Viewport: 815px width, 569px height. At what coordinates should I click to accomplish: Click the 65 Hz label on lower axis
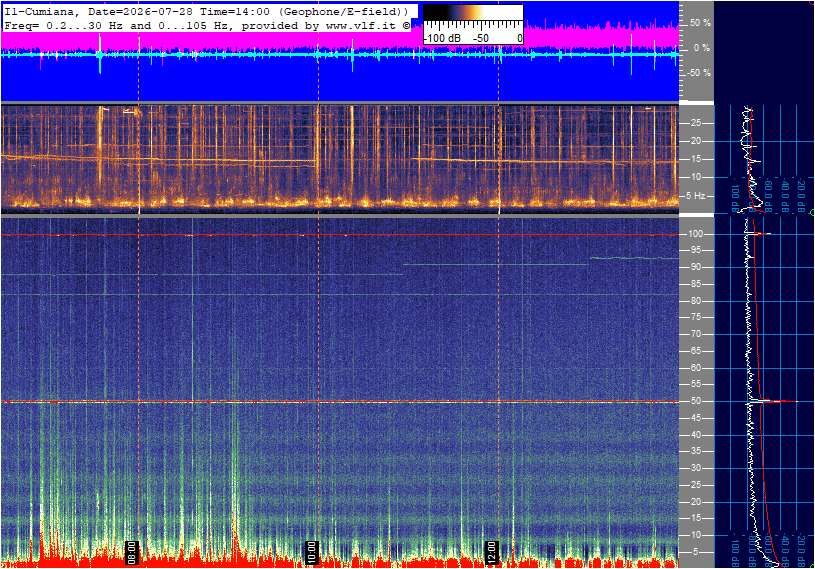point(696,351)
